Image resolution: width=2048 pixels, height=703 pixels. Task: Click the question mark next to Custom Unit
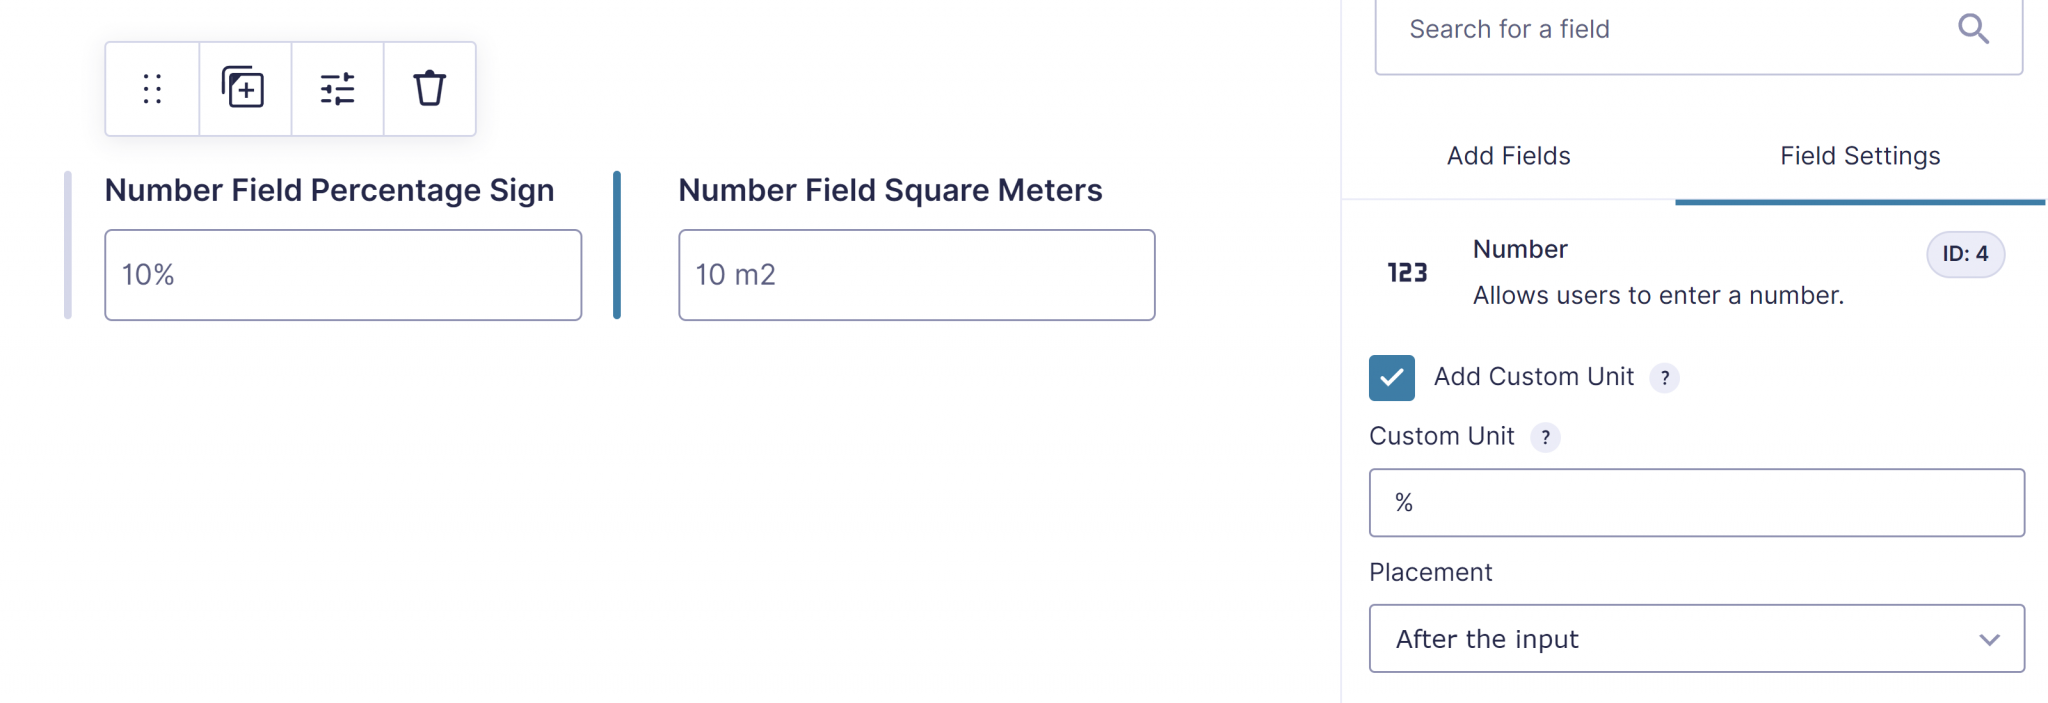click(1546, 437)
